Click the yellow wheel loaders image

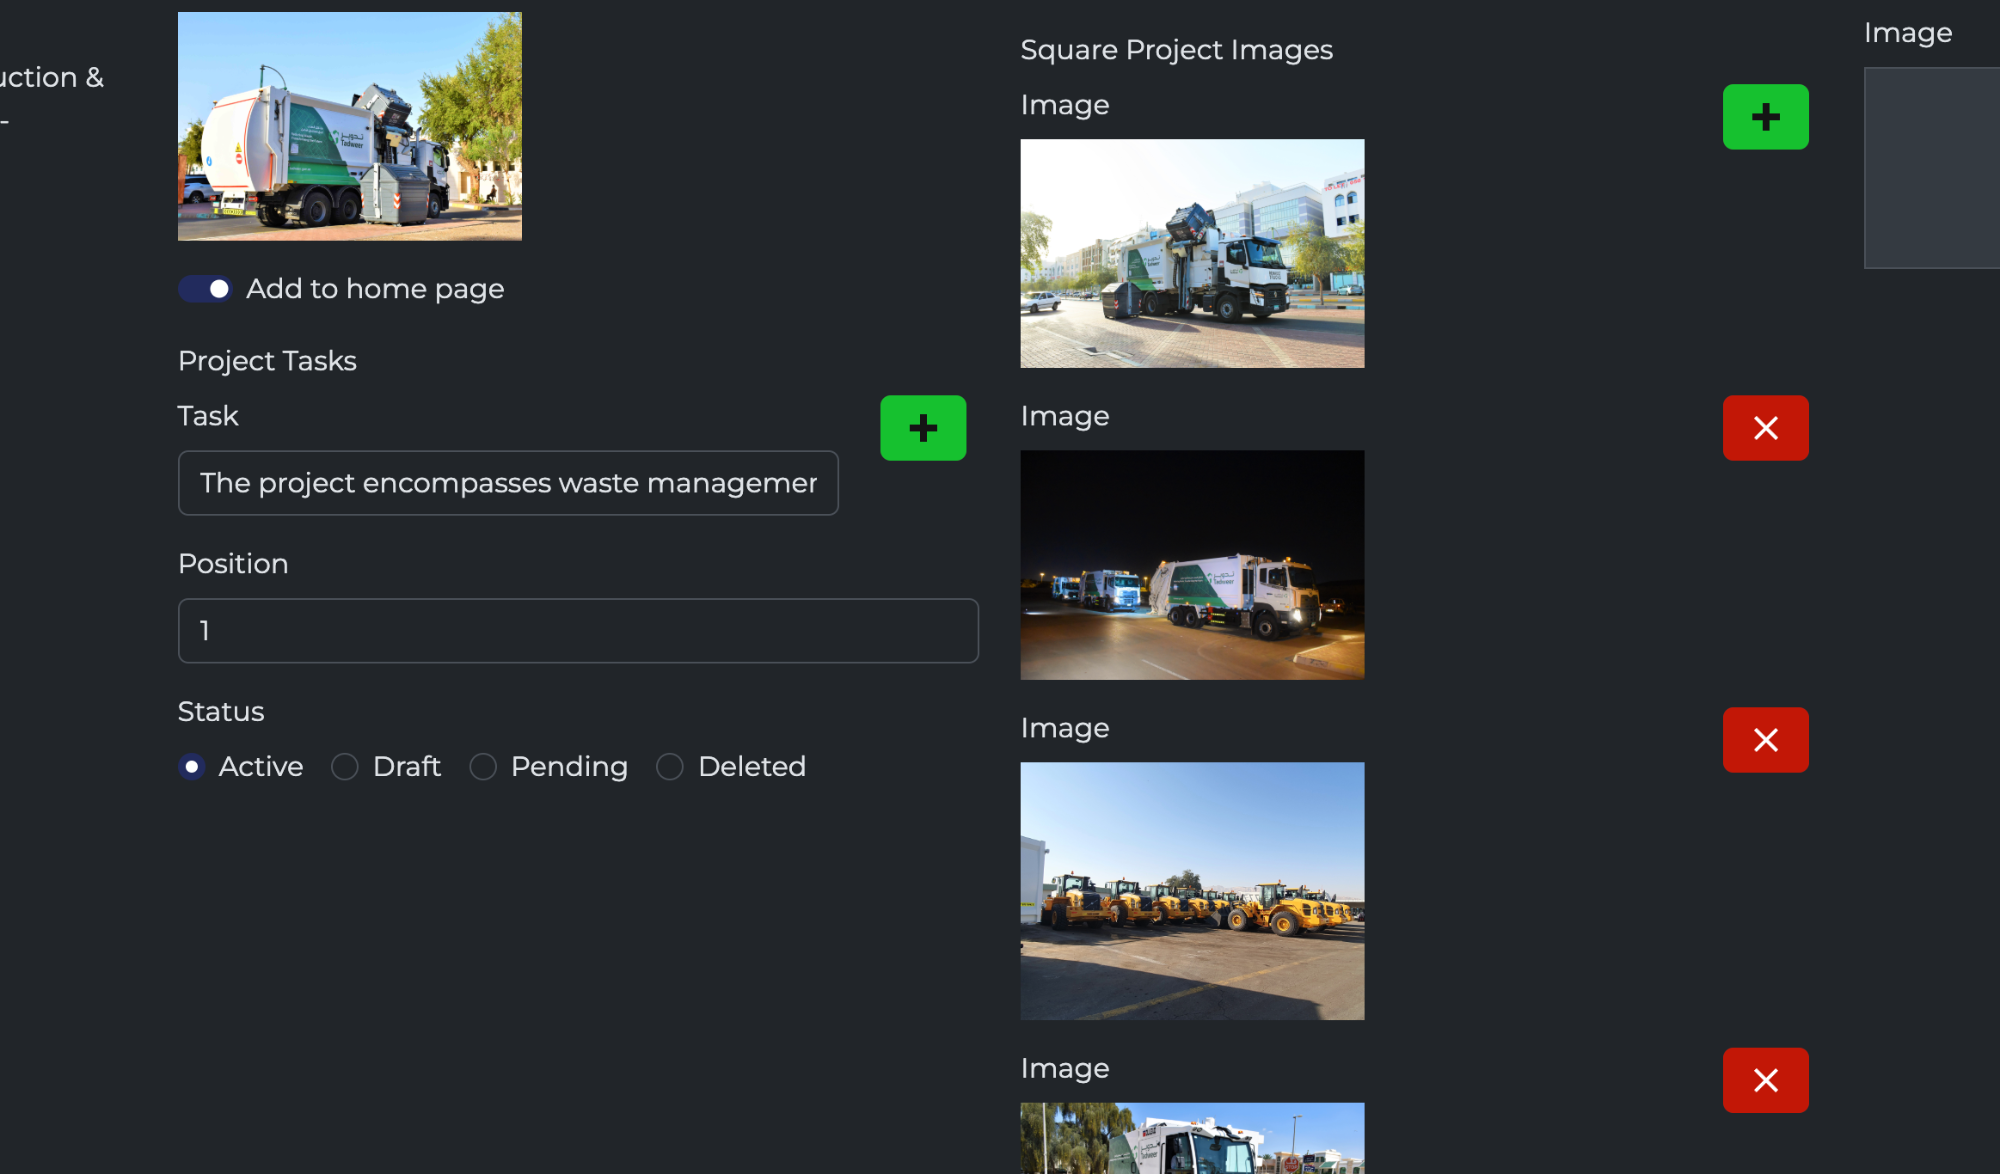tap(1192, 891)
